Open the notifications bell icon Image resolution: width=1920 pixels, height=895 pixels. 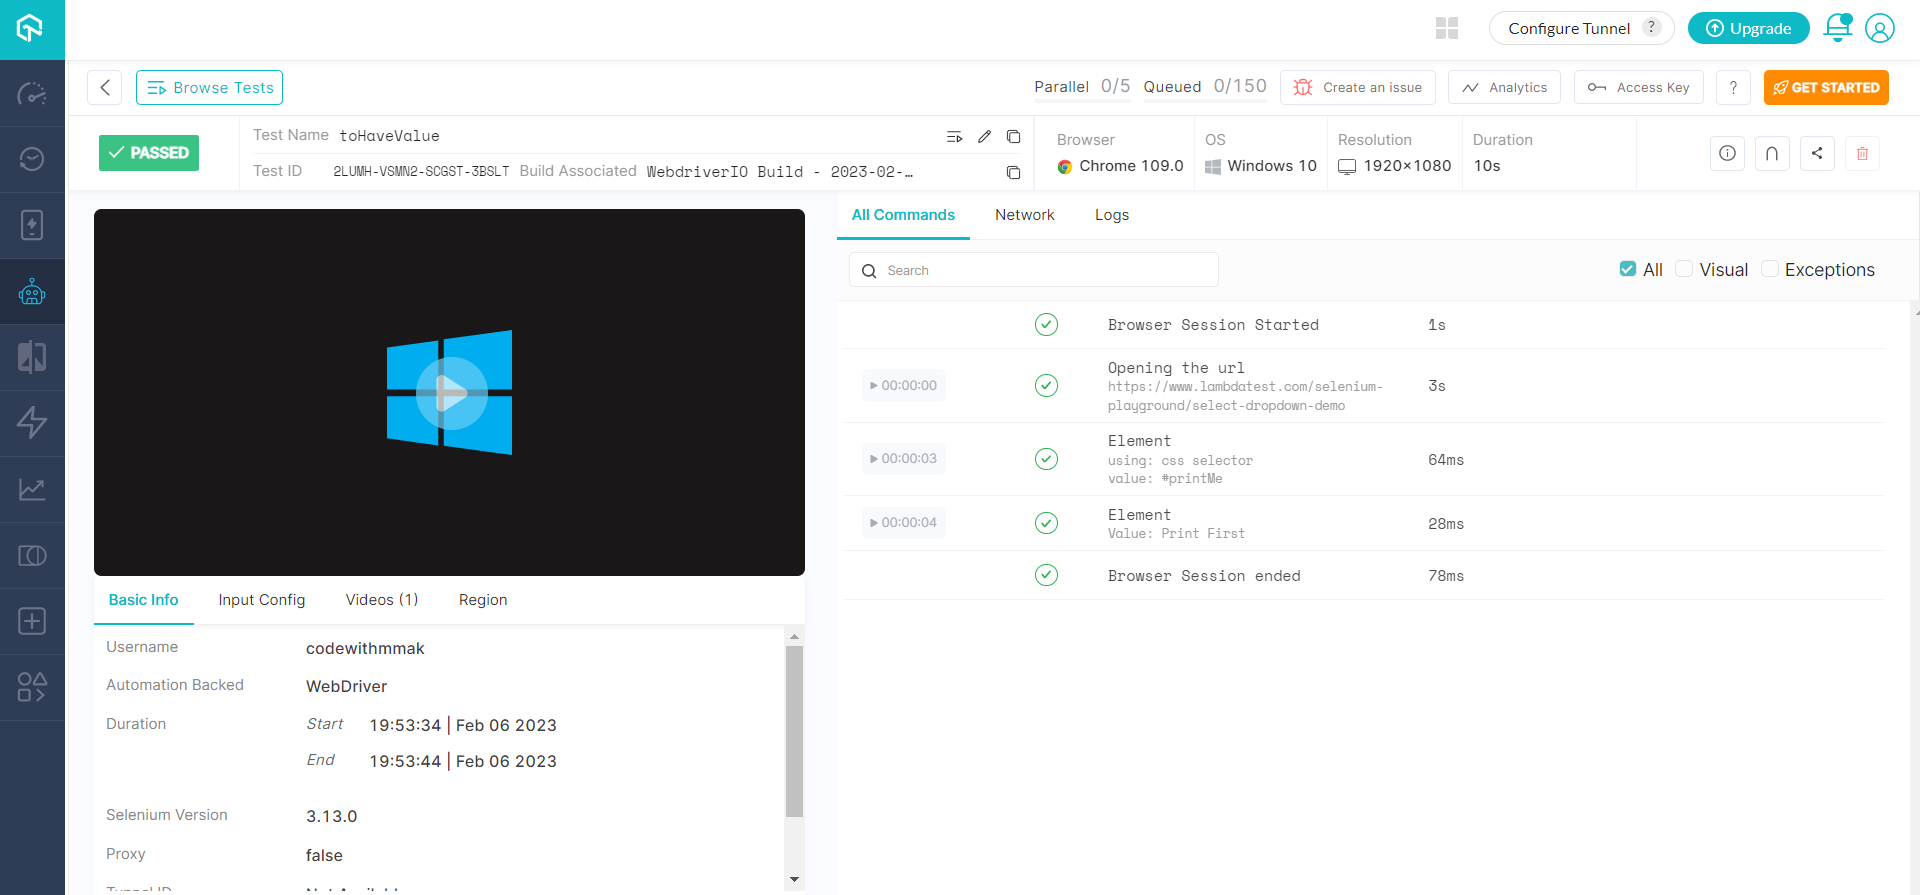[x=1838, y=28]
